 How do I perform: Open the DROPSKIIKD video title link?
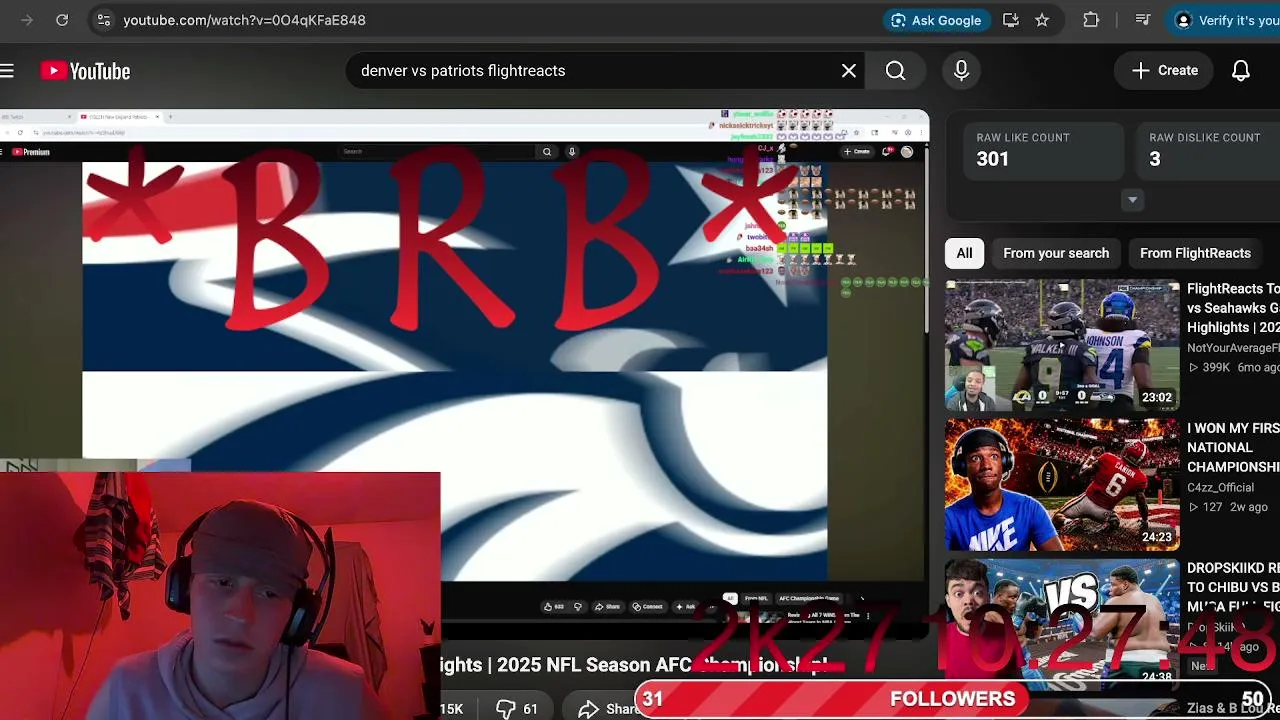[1233, 587]
